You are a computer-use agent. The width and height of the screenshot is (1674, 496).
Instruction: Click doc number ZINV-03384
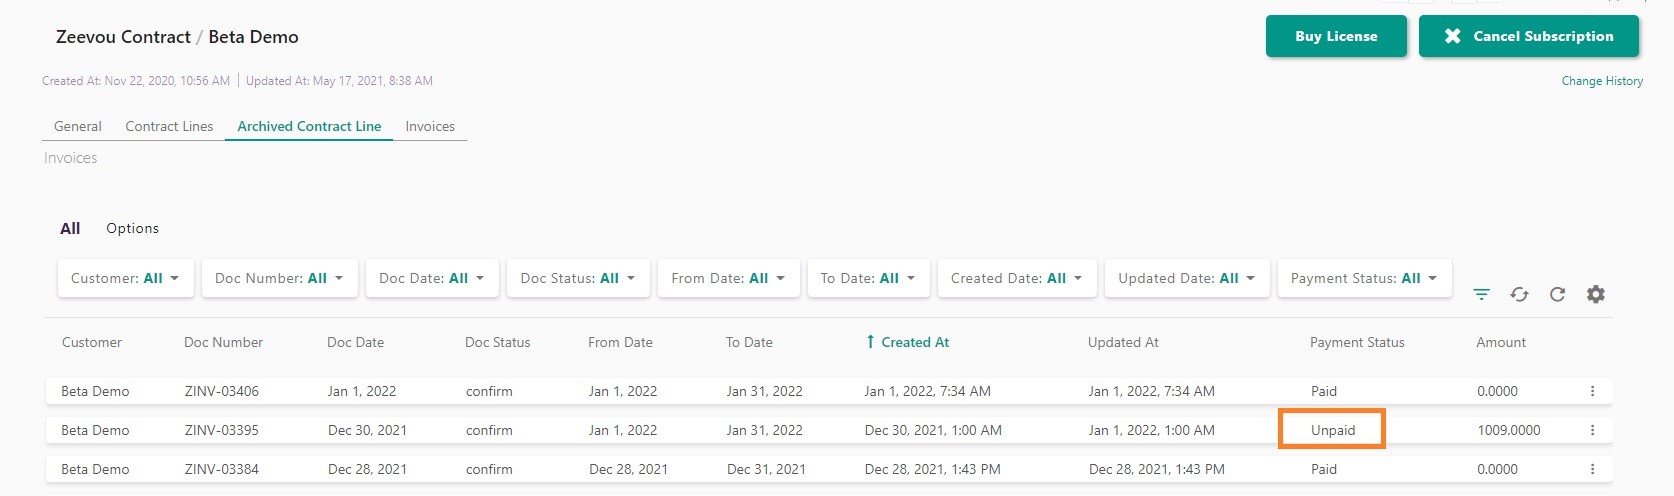click(222, 469)
